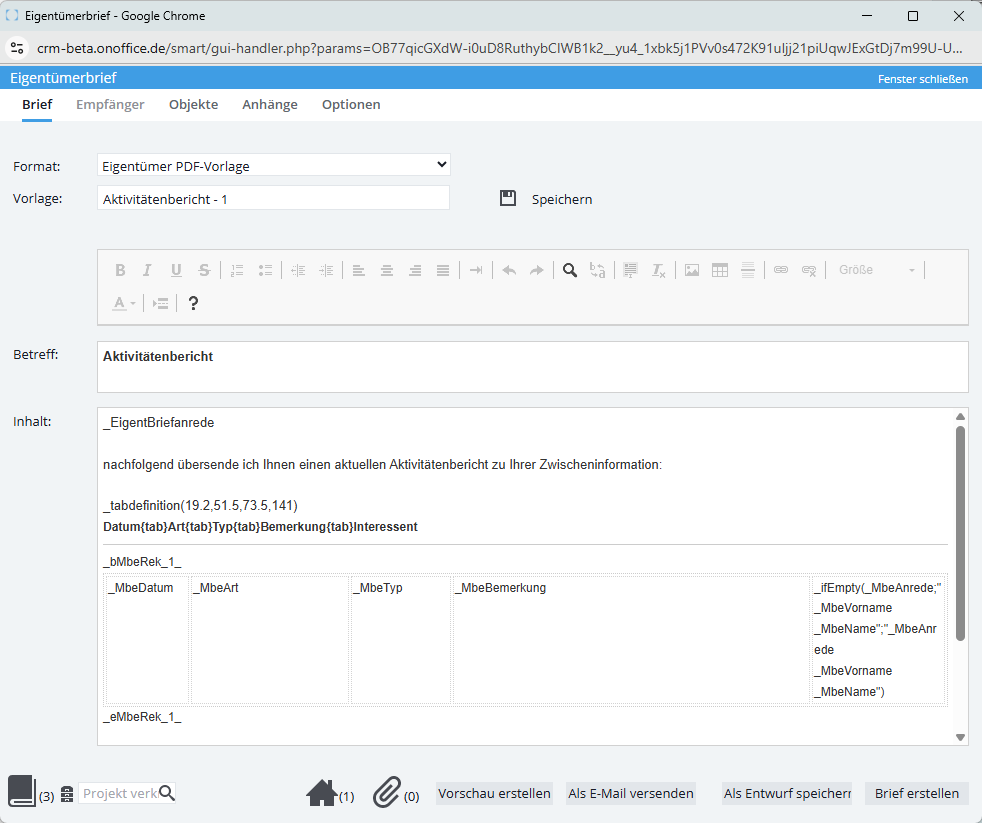
Task: Open the Format dropdown Eigentümer PDF-Vorlage
Action: pyautogui.click(x=274, y=165)
